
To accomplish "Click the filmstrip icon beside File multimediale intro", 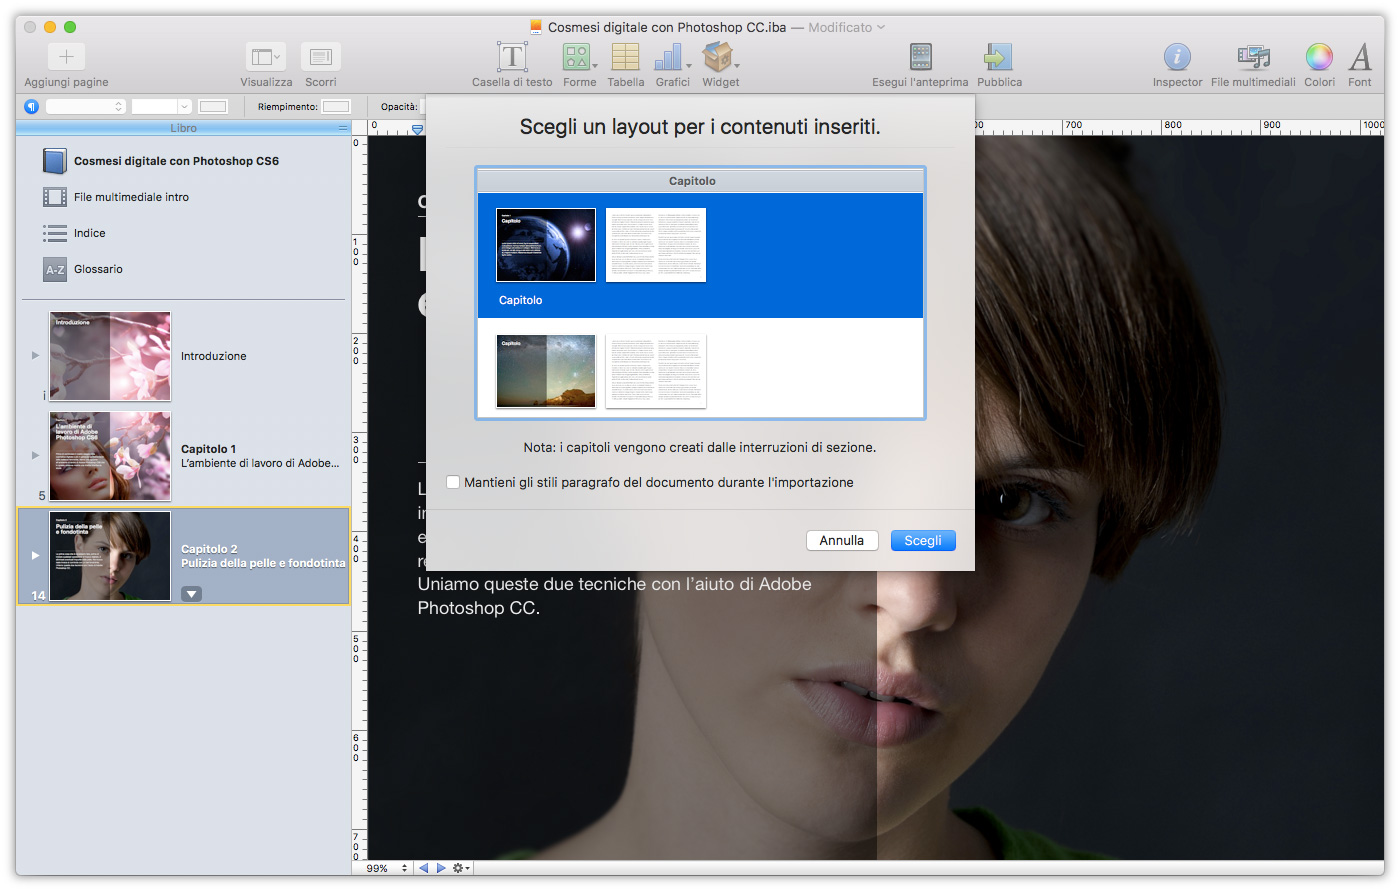I will click(54, 197).
